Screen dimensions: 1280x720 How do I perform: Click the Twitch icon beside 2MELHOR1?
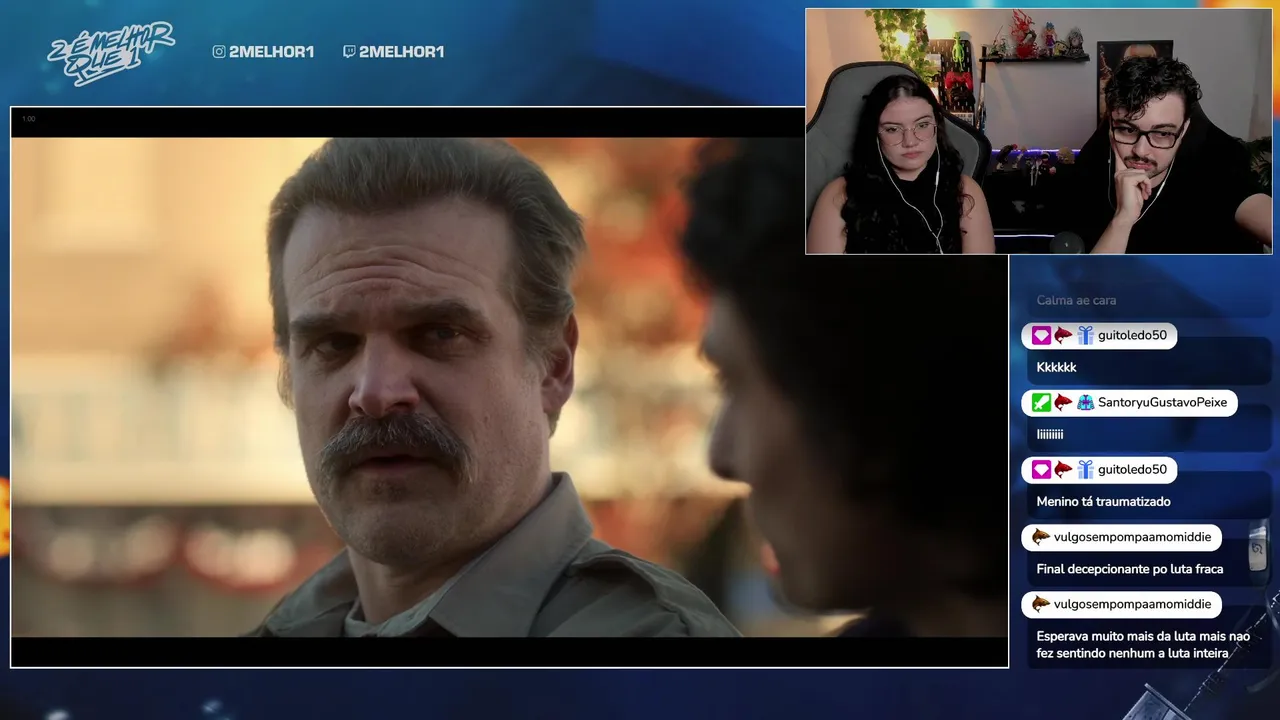349,52
